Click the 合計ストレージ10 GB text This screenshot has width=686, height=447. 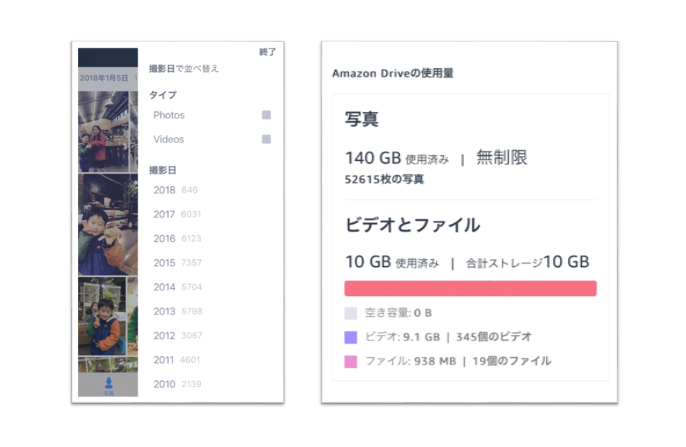pyautogui.click(x=528, y=262)
